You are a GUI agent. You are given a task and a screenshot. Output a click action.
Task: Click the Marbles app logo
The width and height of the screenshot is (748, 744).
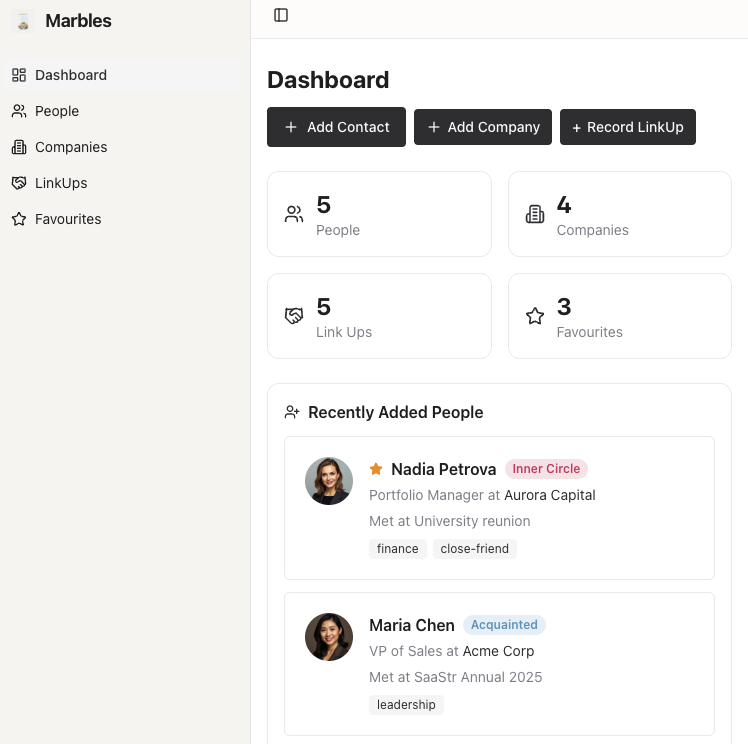point(22,21)
